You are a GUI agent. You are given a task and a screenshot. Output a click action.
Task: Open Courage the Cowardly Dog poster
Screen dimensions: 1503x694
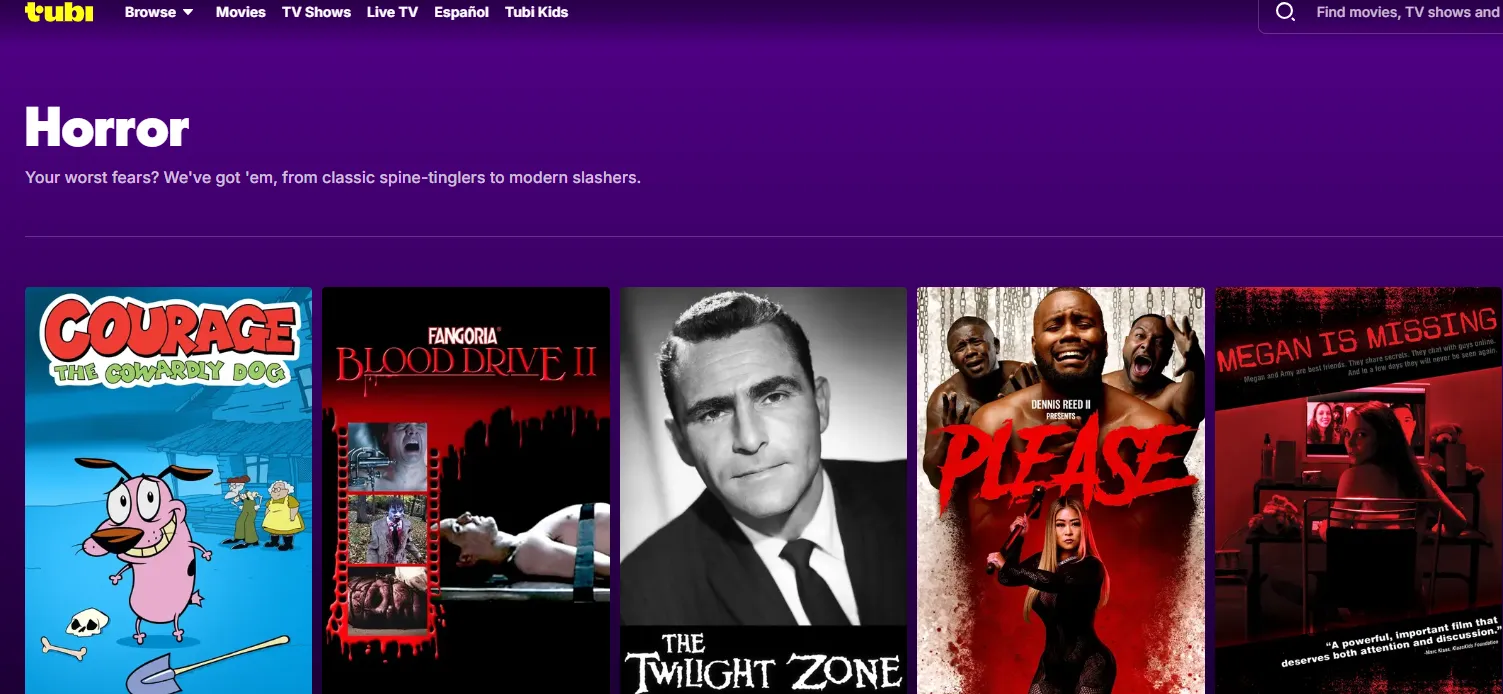click(x=168, y=490)
